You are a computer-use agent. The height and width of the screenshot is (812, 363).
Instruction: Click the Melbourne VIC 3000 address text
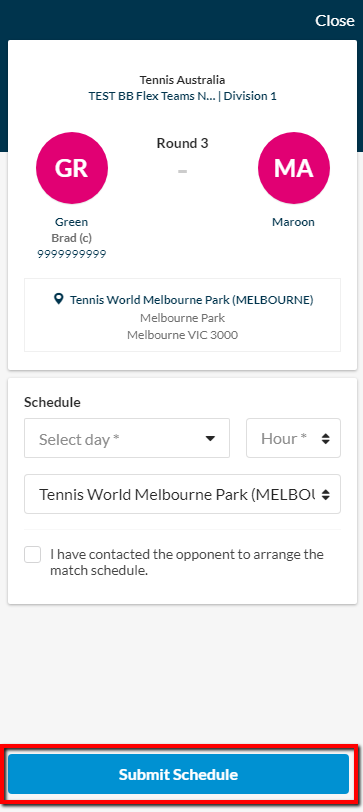(x=182, y=335)
